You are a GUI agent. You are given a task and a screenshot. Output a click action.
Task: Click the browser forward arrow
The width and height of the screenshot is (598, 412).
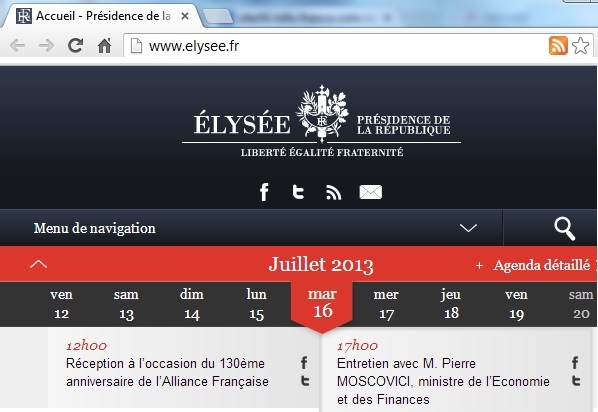point(47,46)
